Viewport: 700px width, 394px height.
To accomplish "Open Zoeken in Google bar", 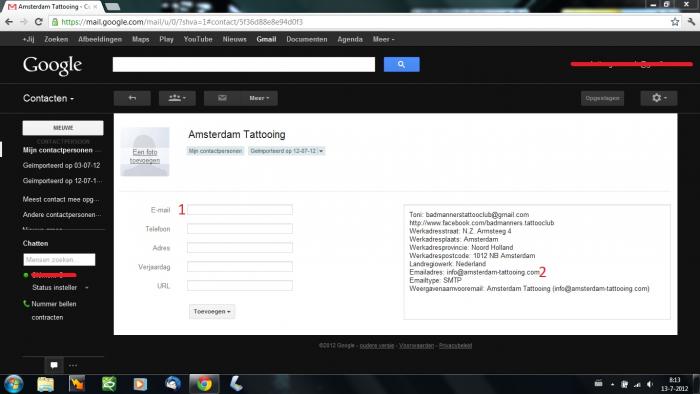I will click(56, 39).
